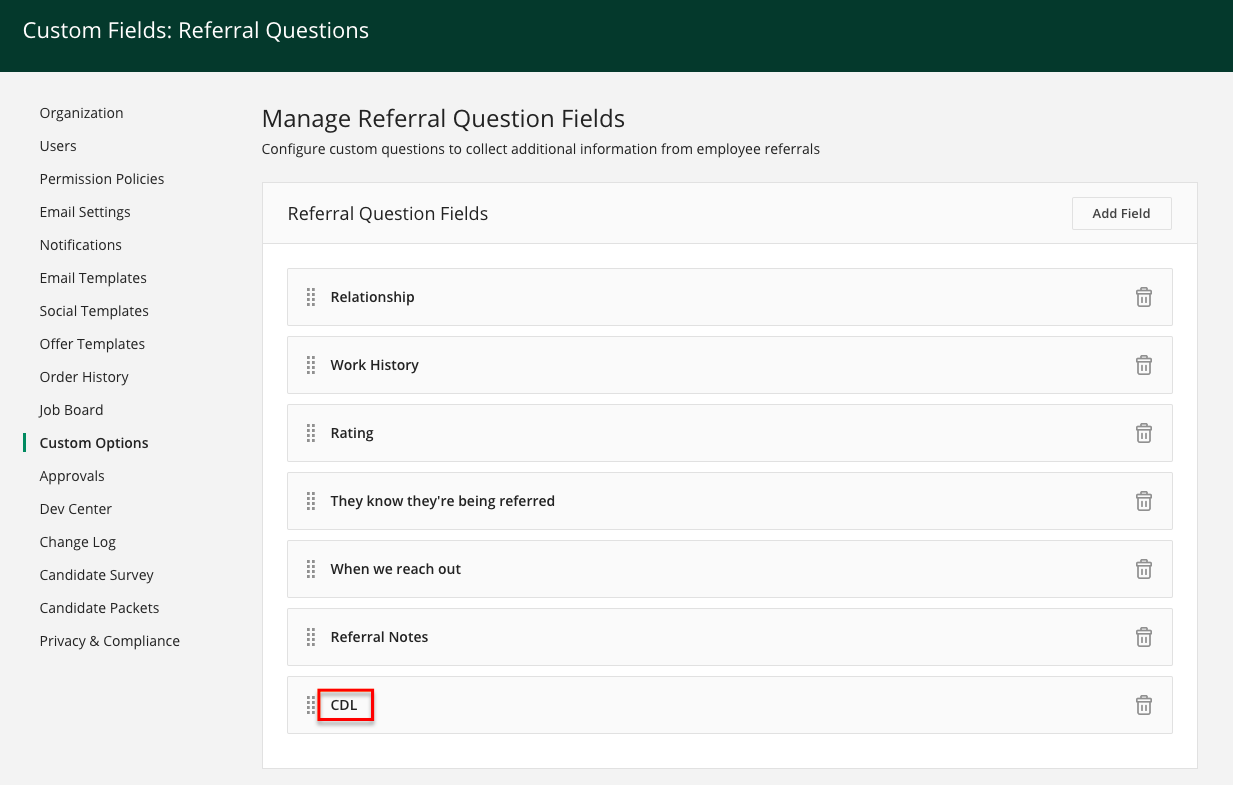Delete the Relationship field using its trash icon
The width and height of the screenshot is (1233, 785).
click(1144, 297)
